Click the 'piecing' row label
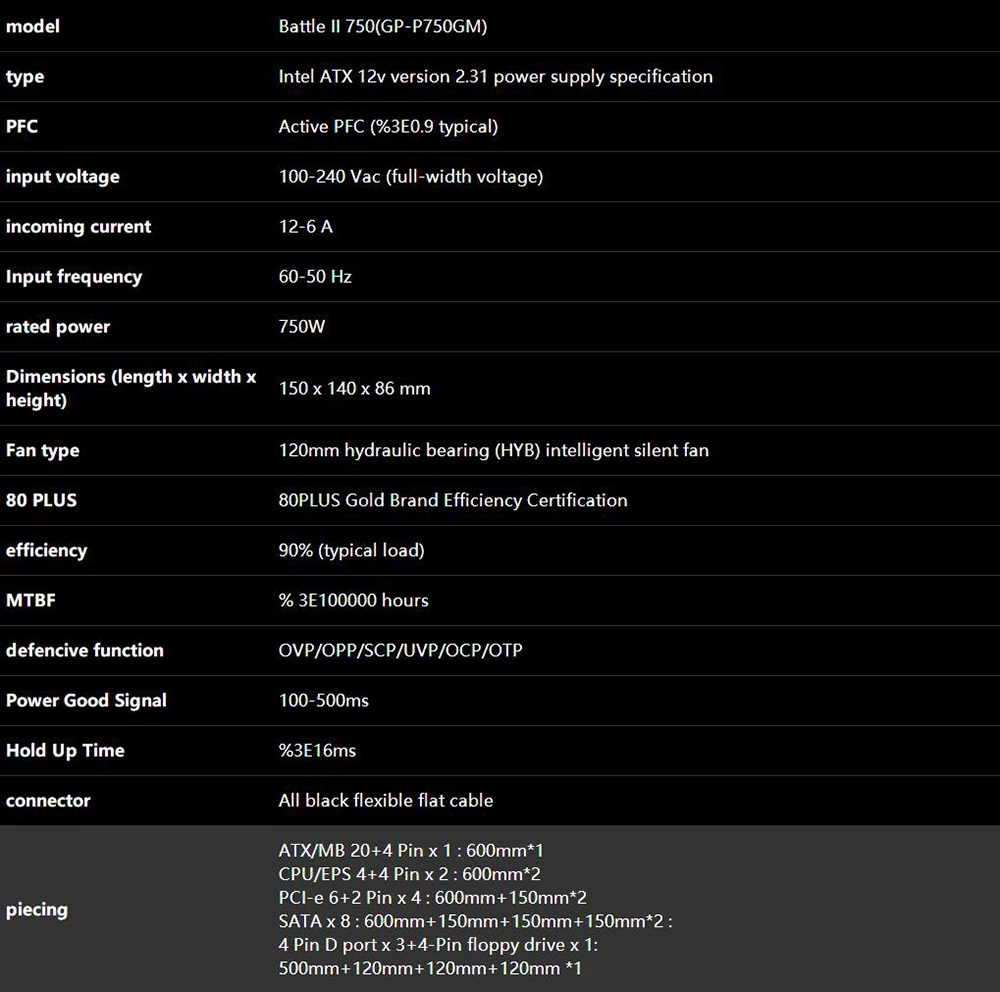Image resolution: width=1000 pixels, height=992 pixels. pos(37,910)
